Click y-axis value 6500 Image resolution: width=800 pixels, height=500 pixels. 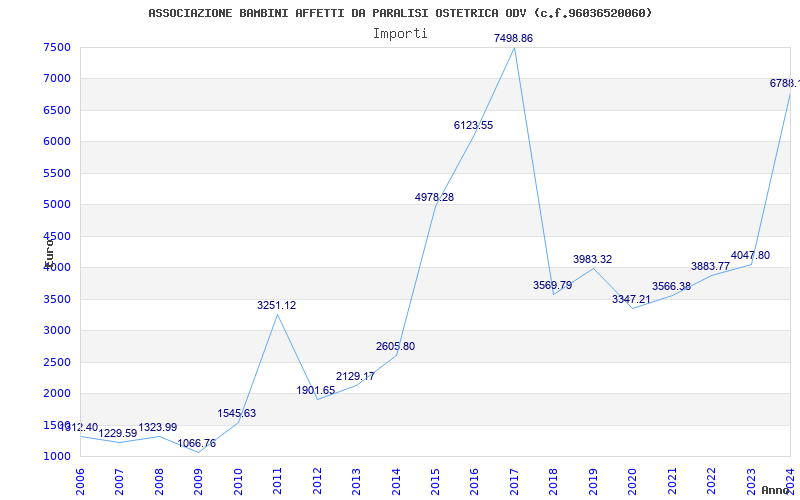57,110
